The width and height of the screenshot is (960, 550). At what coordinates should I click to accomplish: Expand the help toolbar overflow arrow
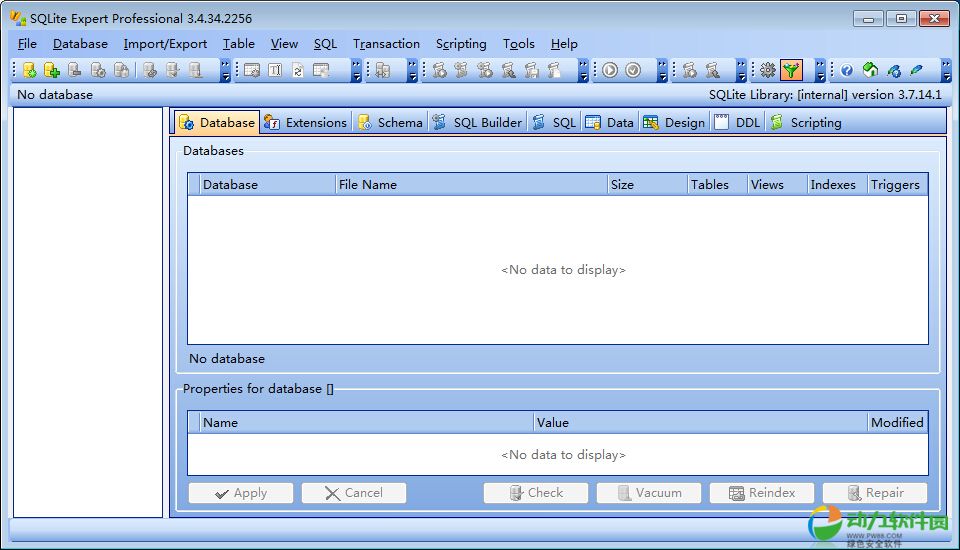tap(945, 71)
